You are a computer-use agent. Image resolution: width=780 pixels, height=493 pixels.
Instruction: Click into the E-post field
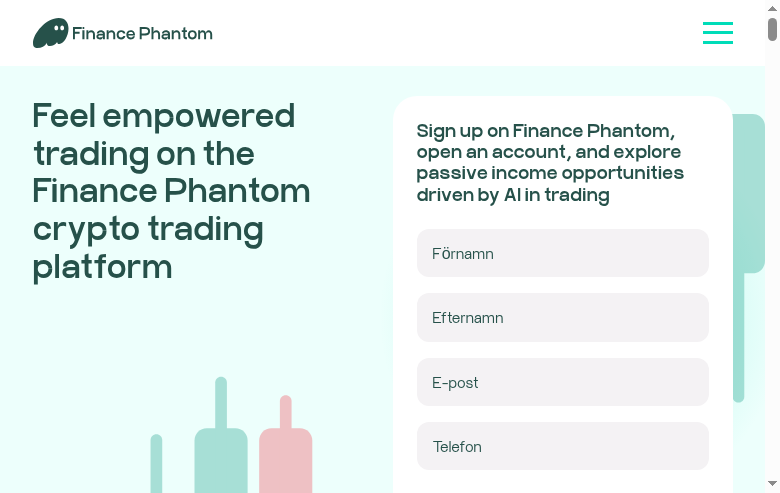[562, 382]
